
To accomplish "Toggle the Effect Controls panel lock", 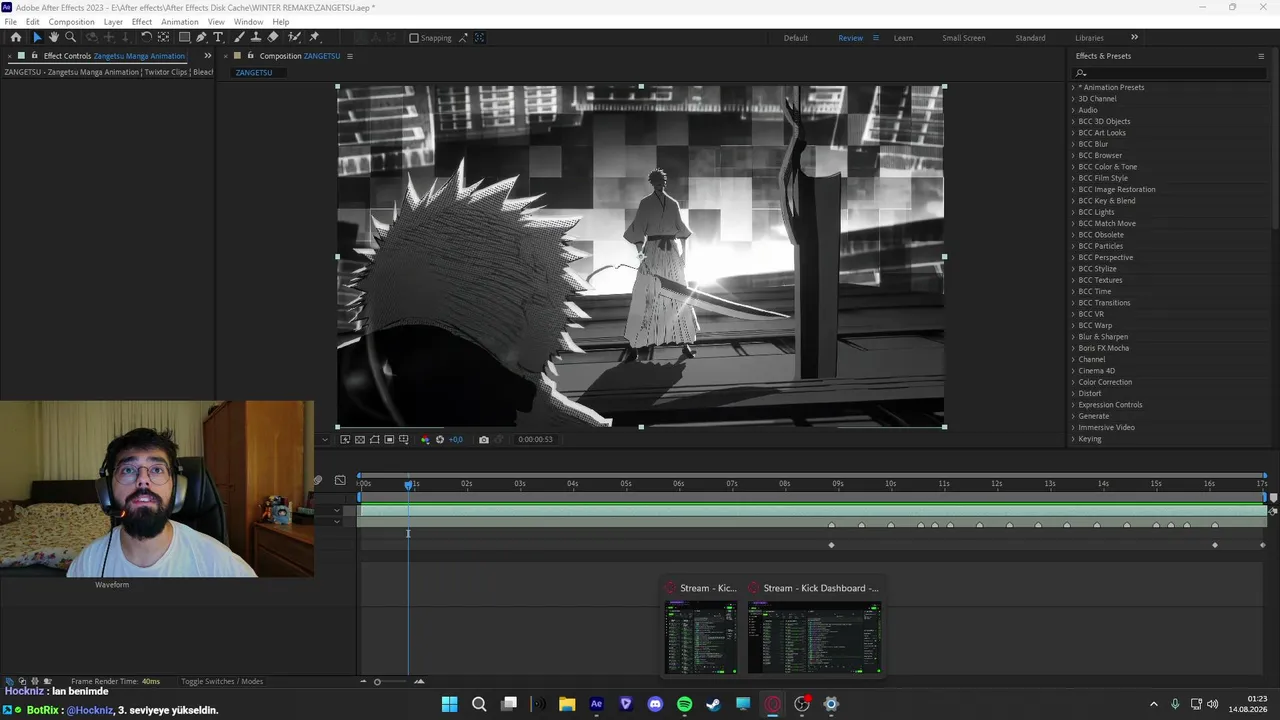I will (x=35, y=56).
